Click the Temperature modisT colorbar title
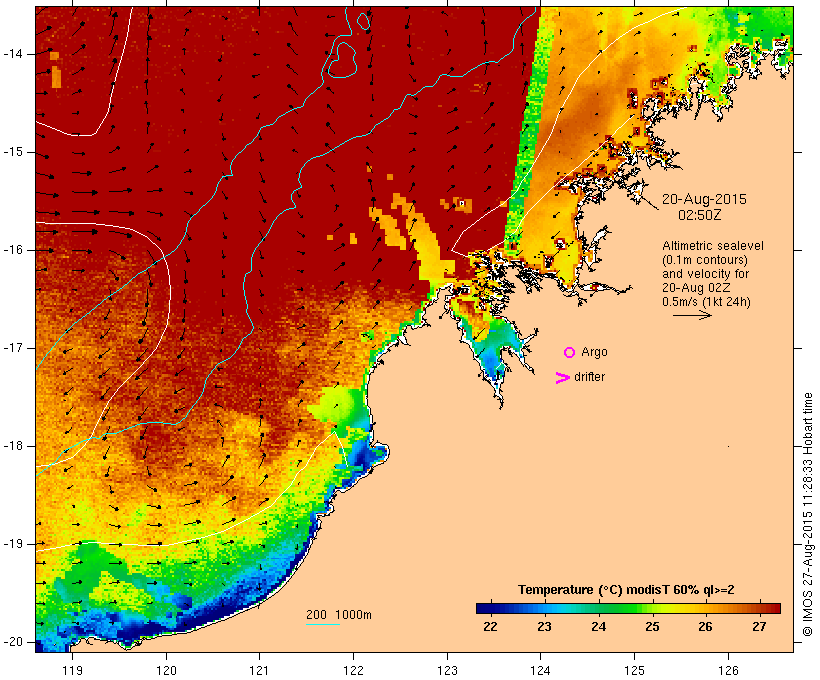 [626, 590]
